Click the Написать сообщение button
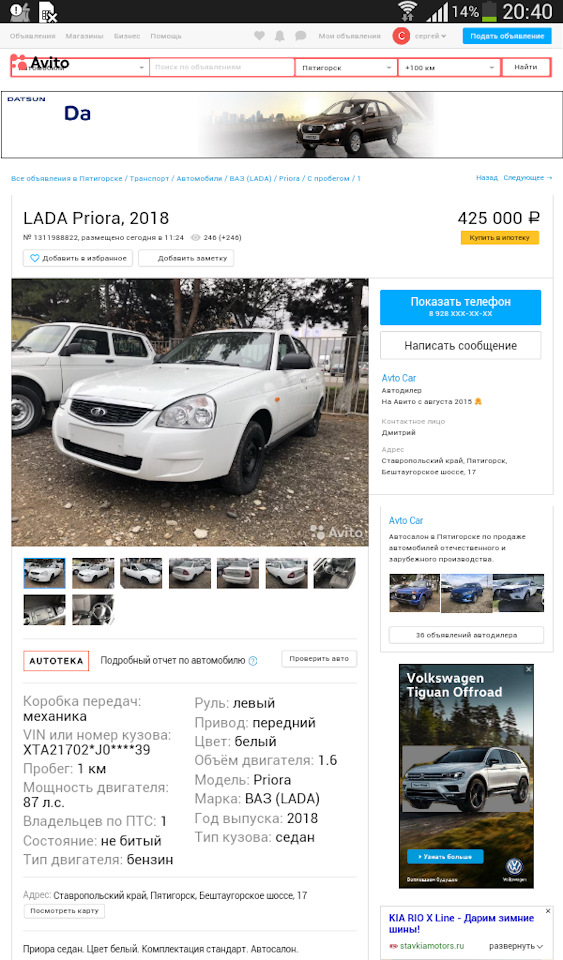 (x=460, y=346)
